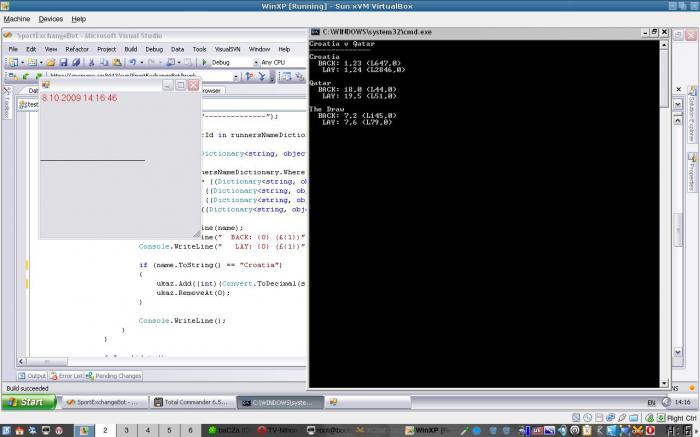Click the first green SVN arrow icon
700x437 pixels.
pos(26,77)
